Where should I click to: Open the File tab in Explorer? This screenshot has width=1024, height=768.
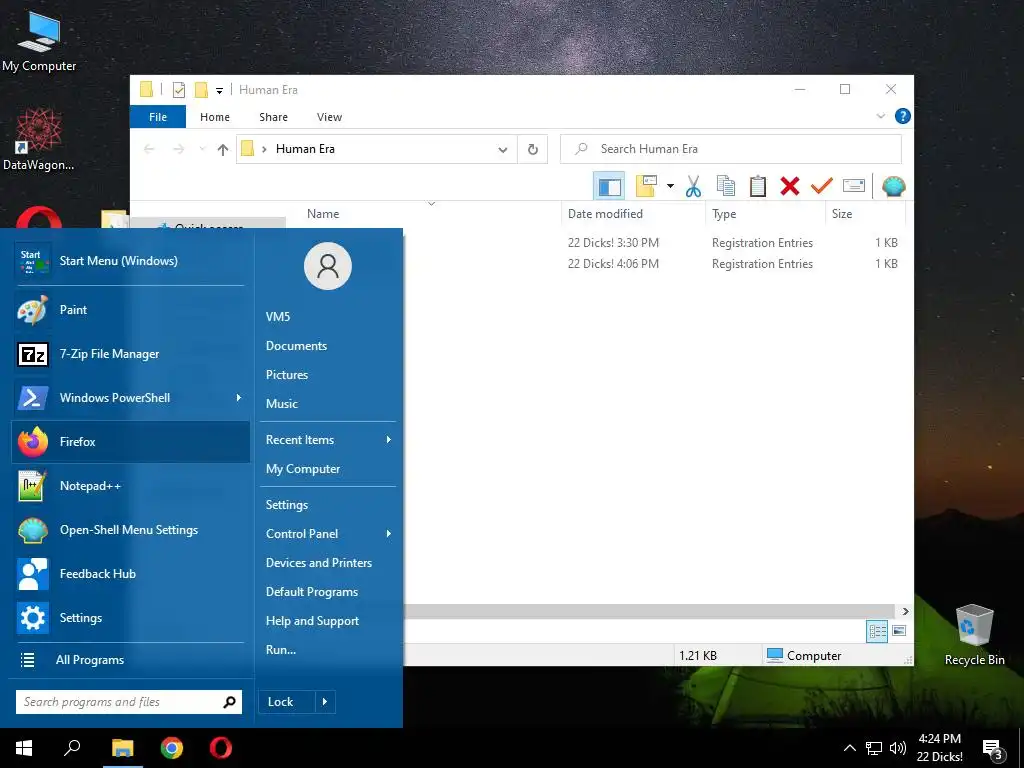(158, 117)
